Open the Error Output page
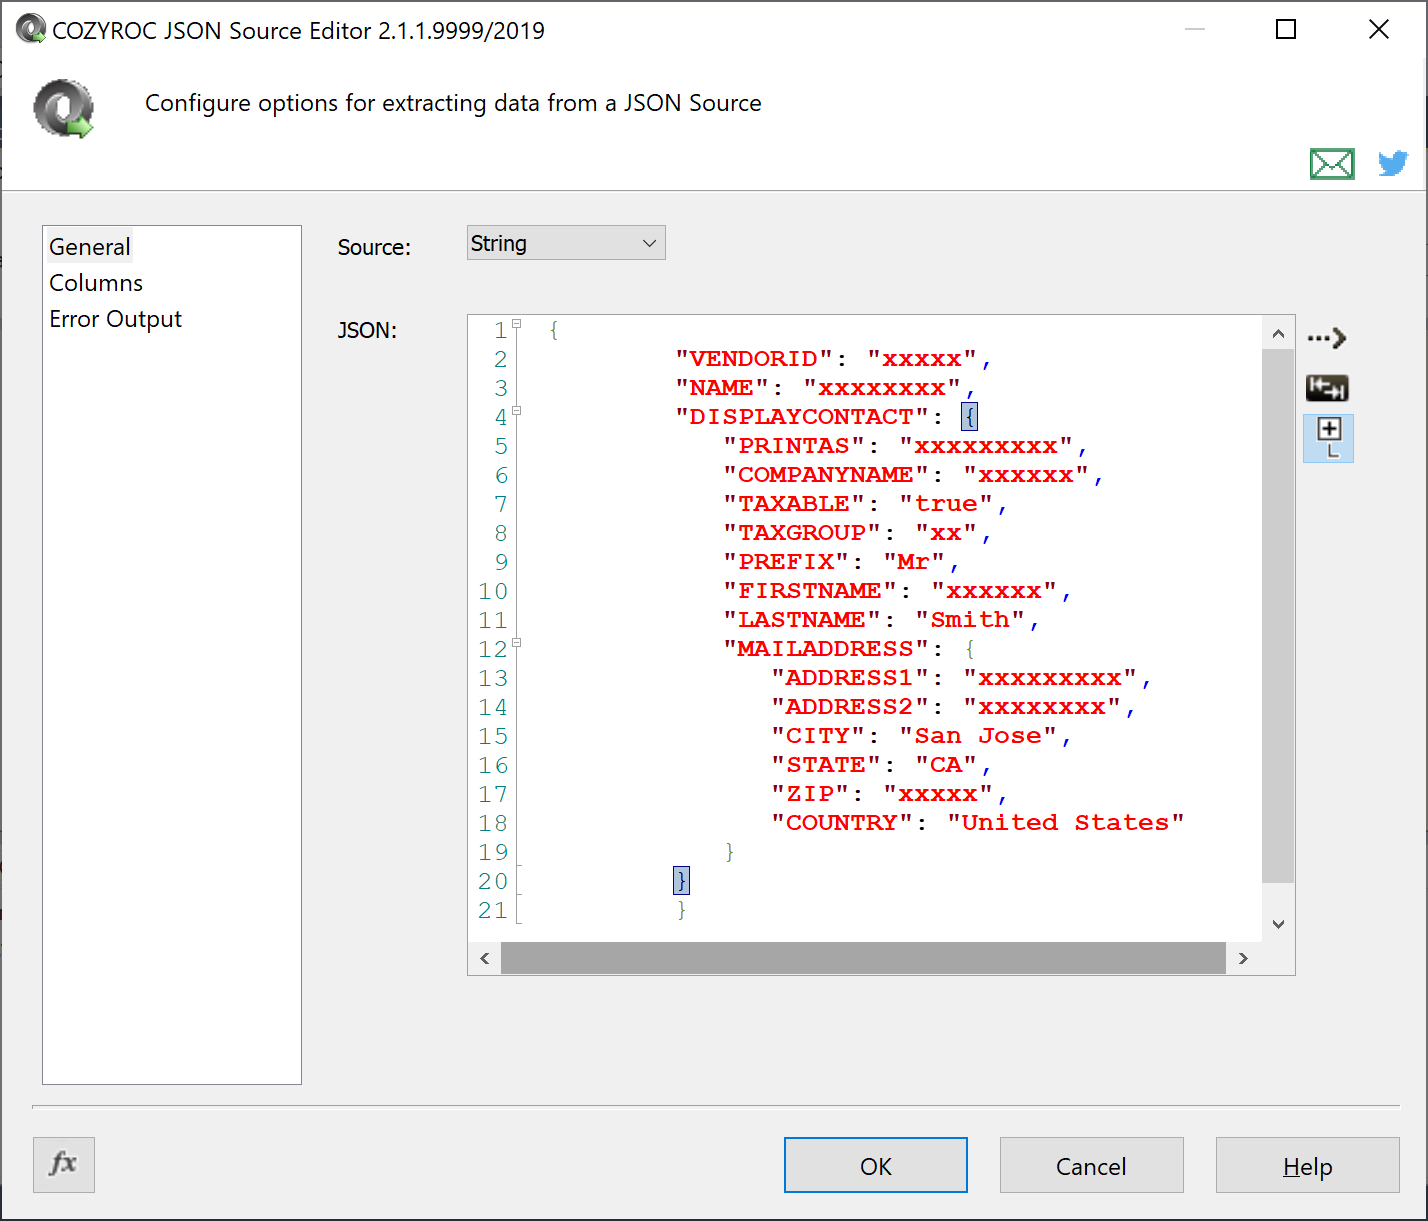 [x=116, y=319]
